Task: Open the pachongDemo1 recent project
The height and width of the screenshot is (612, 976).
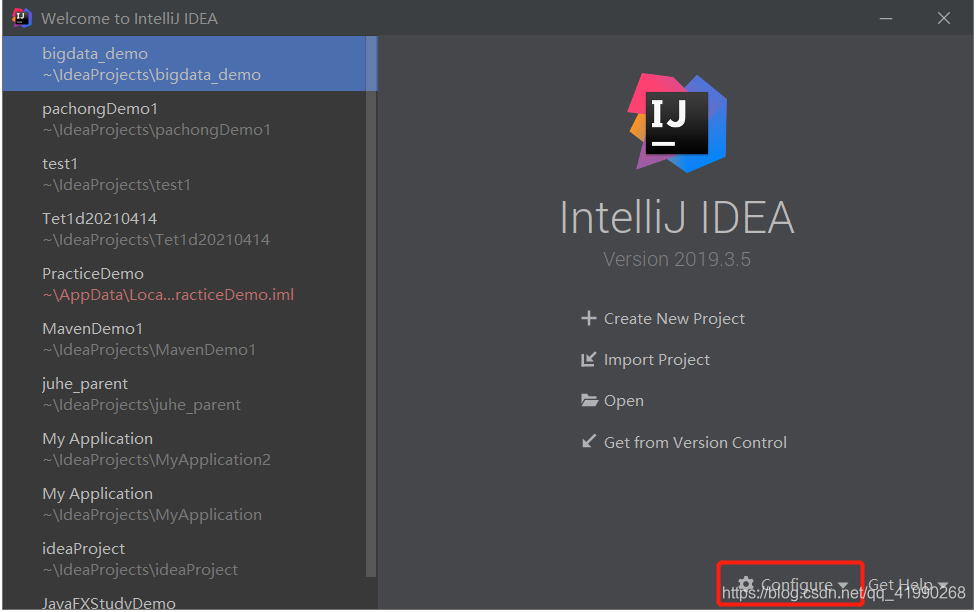Action: point(185,118)
